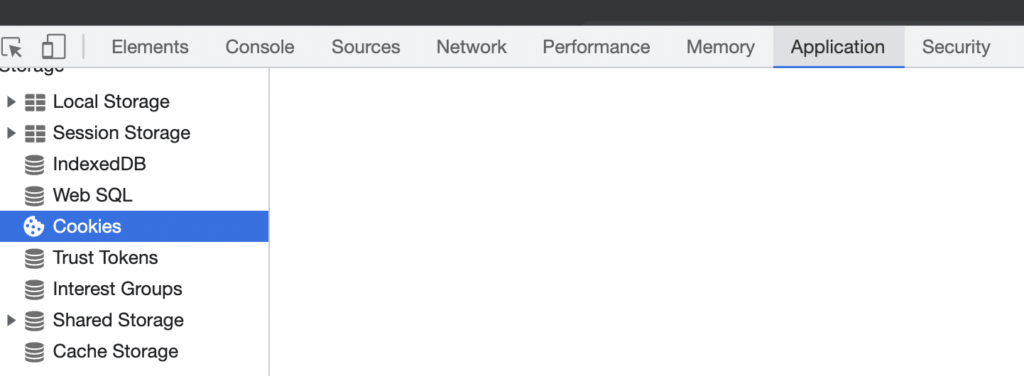Click the Web SQL database icon
Screen dimensions: 1024x376
pyautogui.click(x=34, y=196)
